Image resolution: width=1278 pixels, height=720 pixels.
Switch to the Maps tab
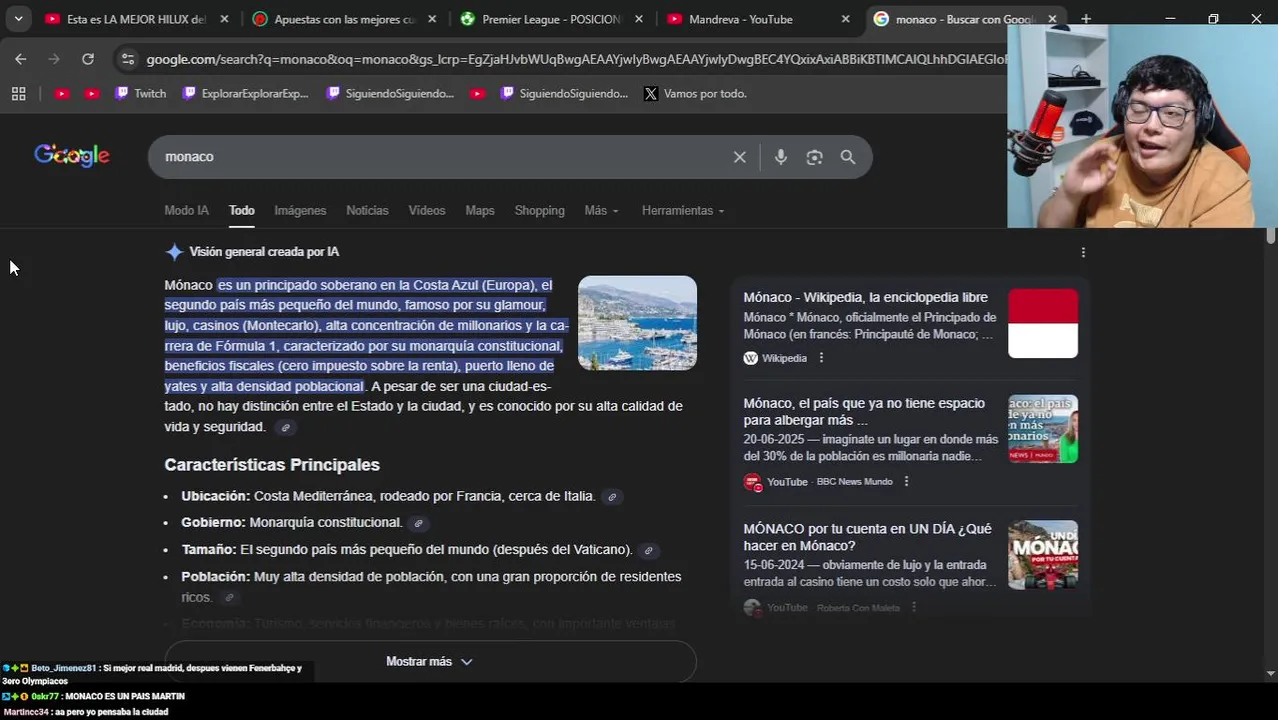click(480, 210)
